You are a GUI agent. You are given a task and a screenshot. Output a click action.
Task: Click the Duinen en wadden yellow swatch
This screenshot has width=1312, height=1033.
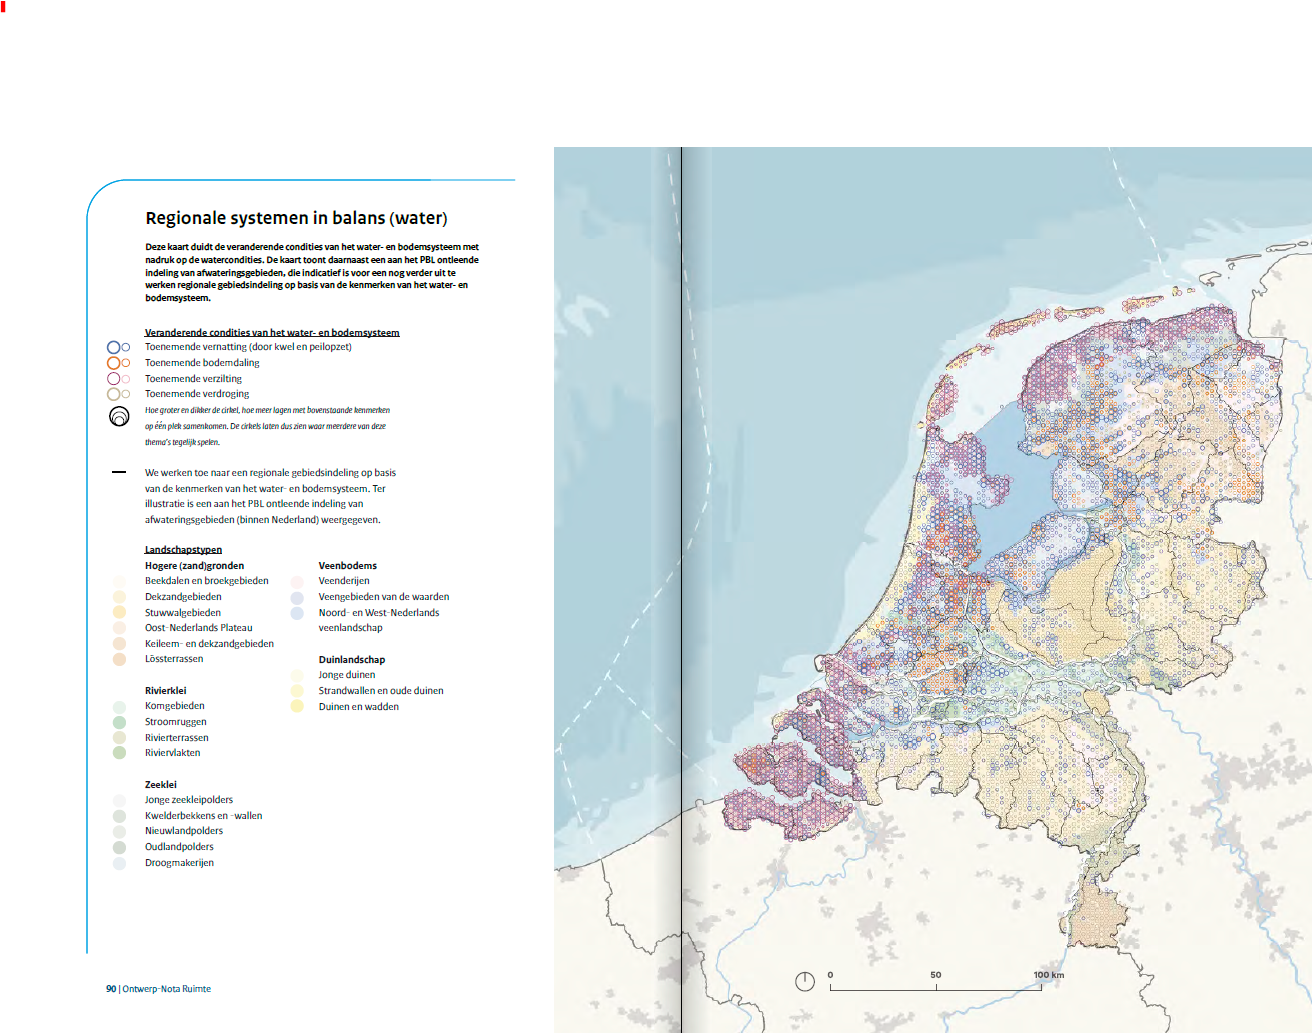tap(297, 706)
